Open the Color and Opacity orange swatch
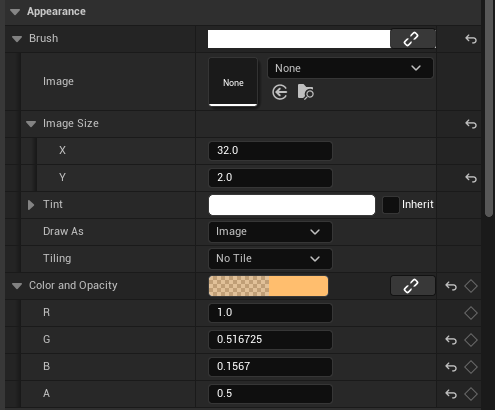Image resolution: width=495 pixels, height=410 pixels. pos(268,286)
